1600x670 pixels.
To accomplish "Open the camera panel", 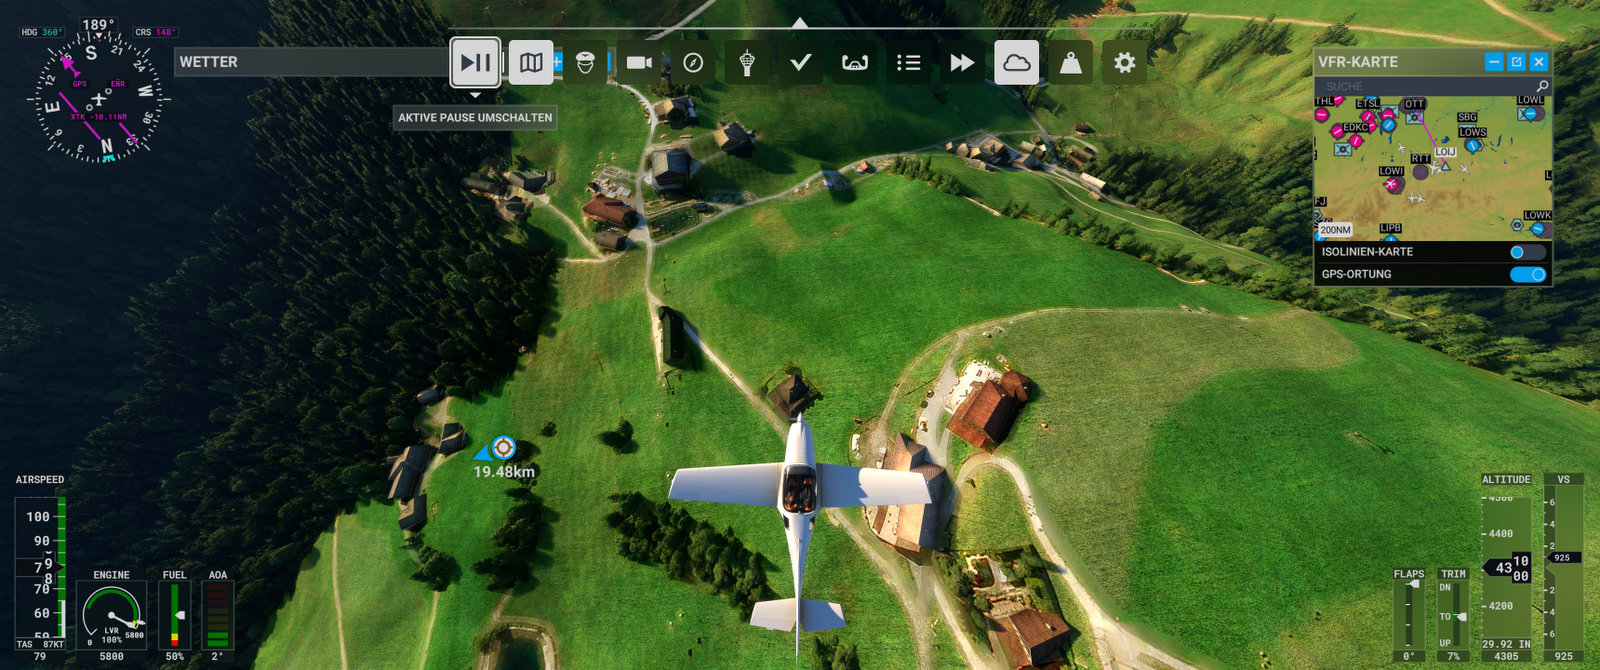I will point(639,62).
